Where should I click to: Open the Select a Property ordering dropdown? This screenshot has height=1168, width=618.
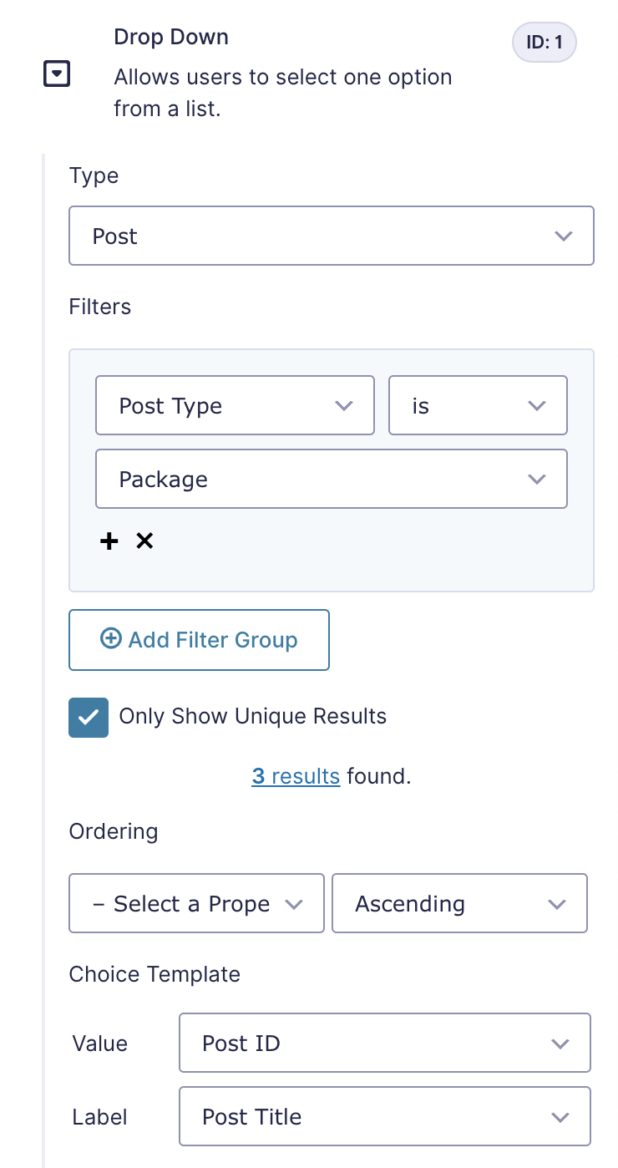click(x=195, y=903)
